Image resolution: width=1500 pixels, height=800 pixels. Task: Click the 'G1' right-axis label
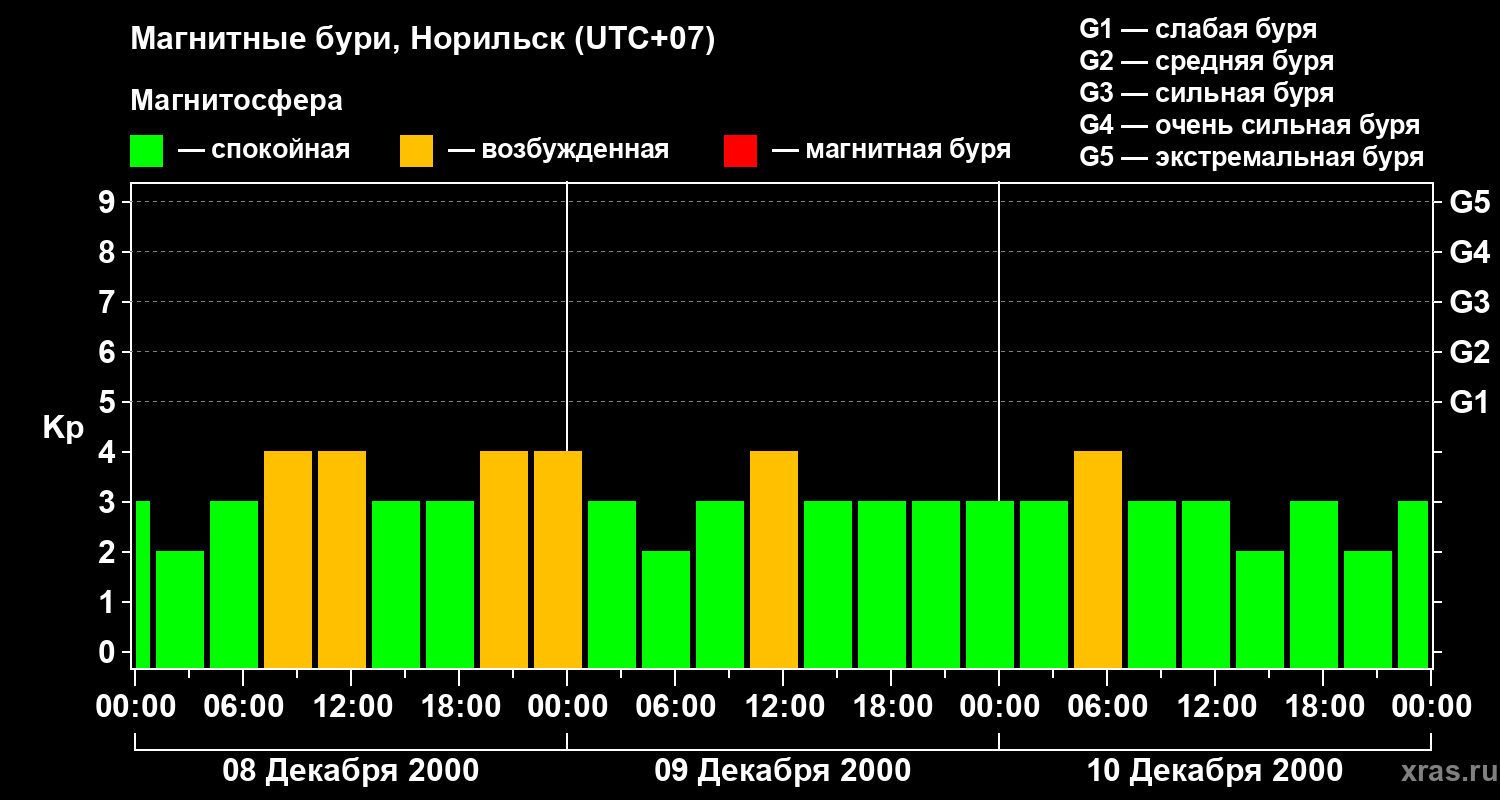[x=1470, y=403]
